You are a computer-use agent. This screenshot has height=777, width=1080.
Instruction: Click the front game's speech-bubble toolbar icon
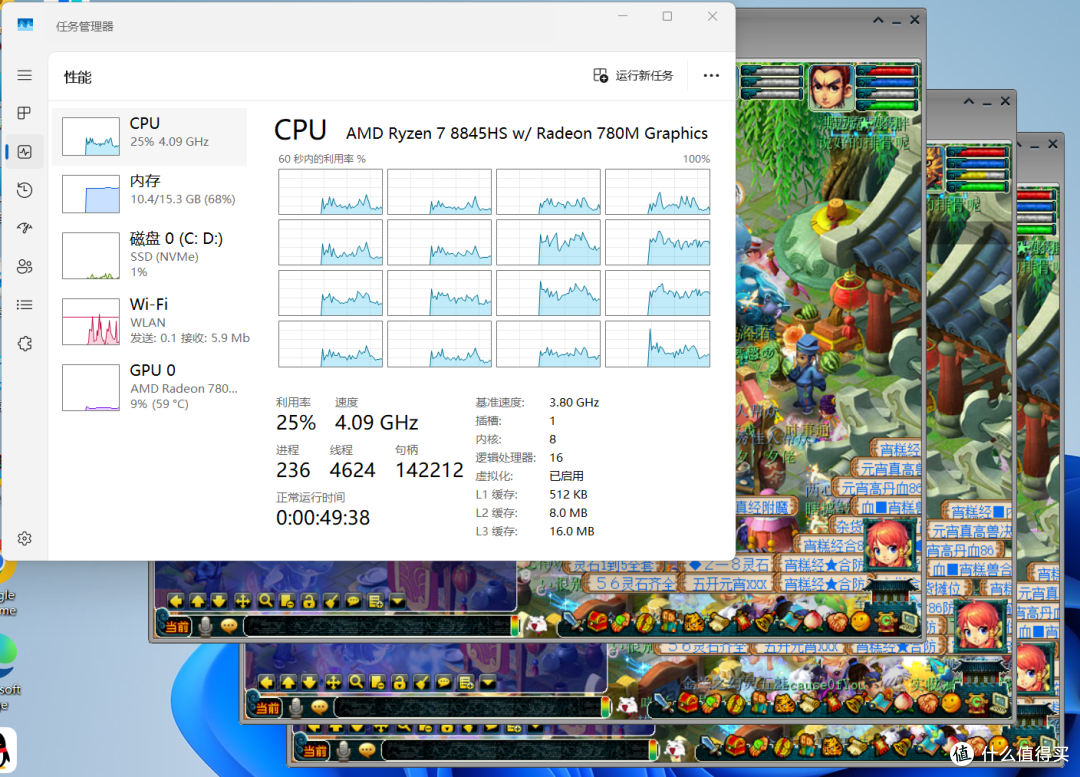(x=353, y=601)
